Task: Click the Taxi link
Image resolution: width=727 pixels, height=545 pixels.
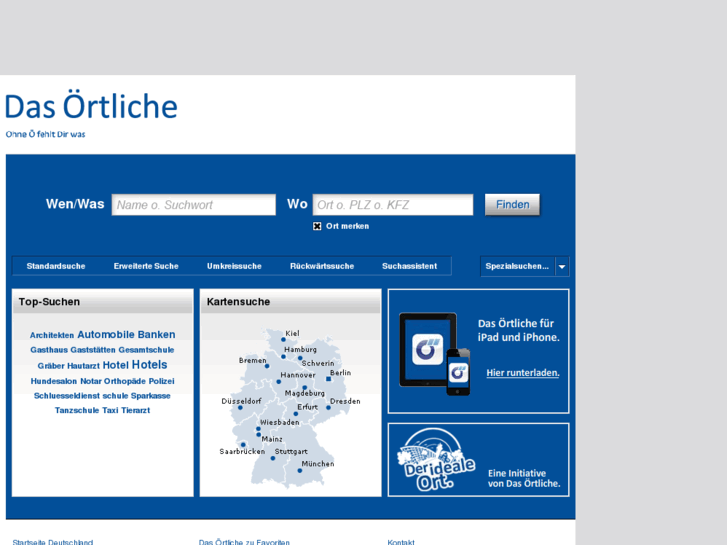Action: (110, 410)
